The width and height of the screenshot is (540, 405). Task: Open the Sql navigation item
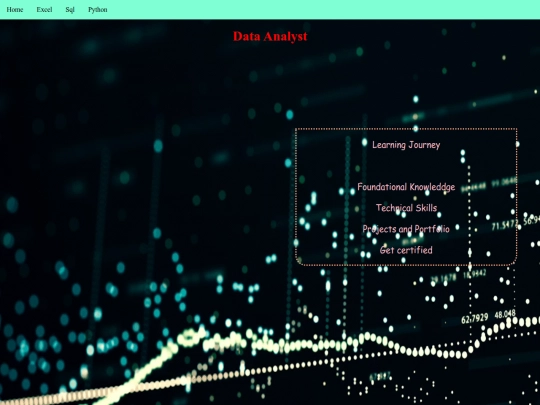pos(70,10)
